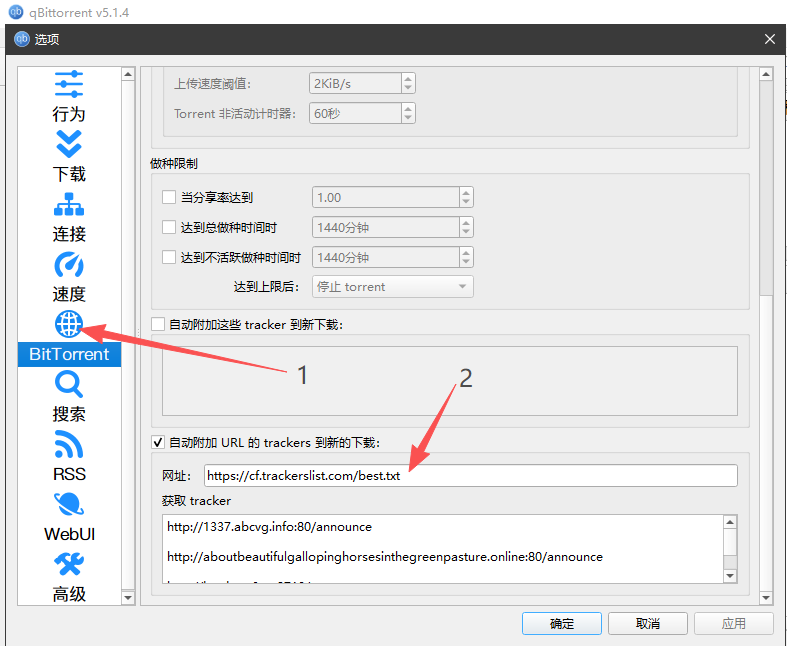Open the 行为 (Behavior) settings icon
Screen dimensions: 787x646
click(x=69, y=84)
